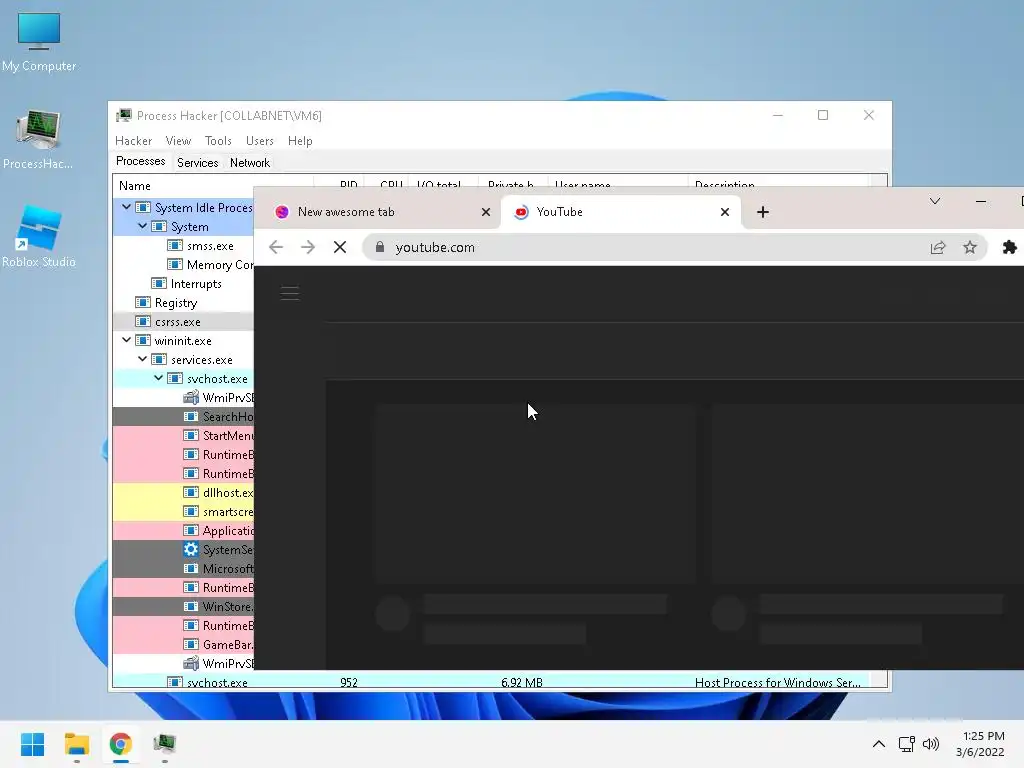The height and width of the screenshot is (768, 1024).
Task: Select the GameBar process row
Action: click(x=184, y=645)
